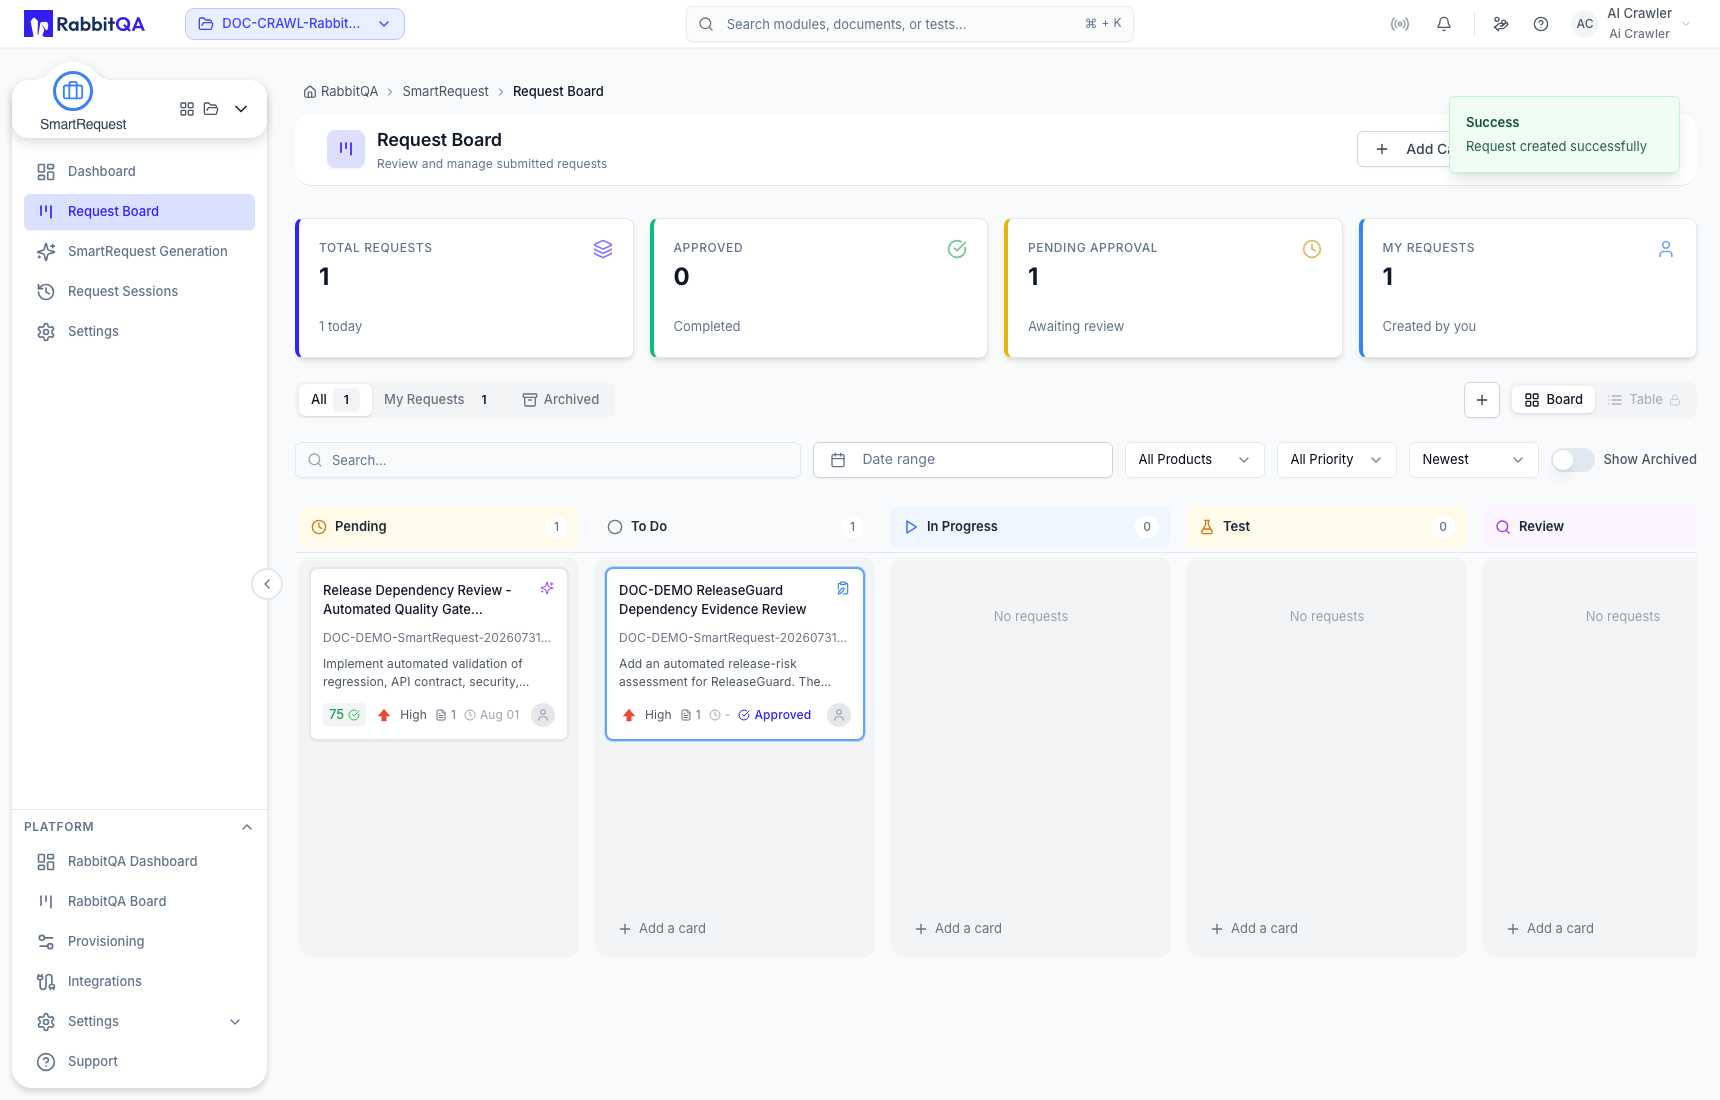Viewport: 1720px width, 1100px height.
Task: Follow the SmartRequest breadcrumb link
Action: coord(445,92)
